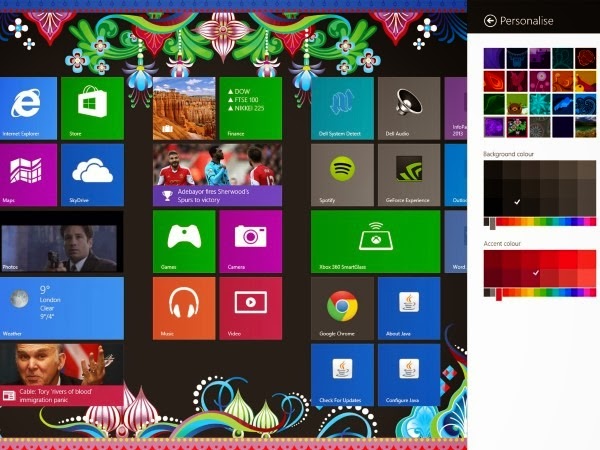Screen dimensions: 600x450
Task: Open the Weather tile for London
Action: (62, 308)
